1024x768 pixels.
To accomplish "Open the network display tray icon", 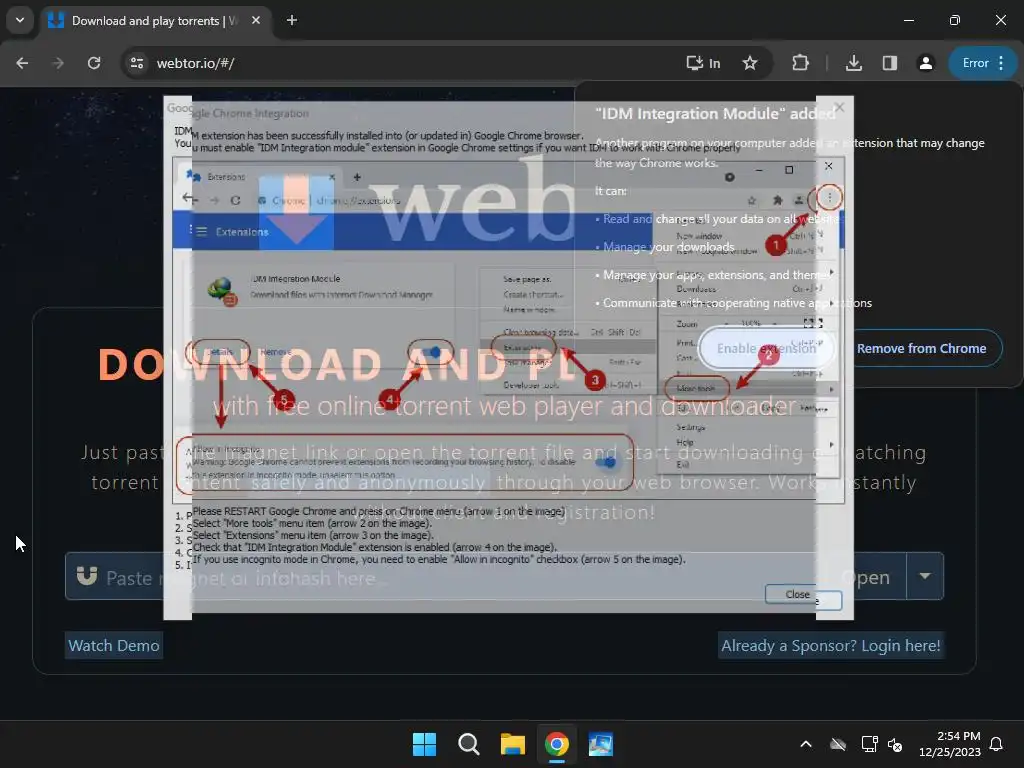I will coord(869,744).
